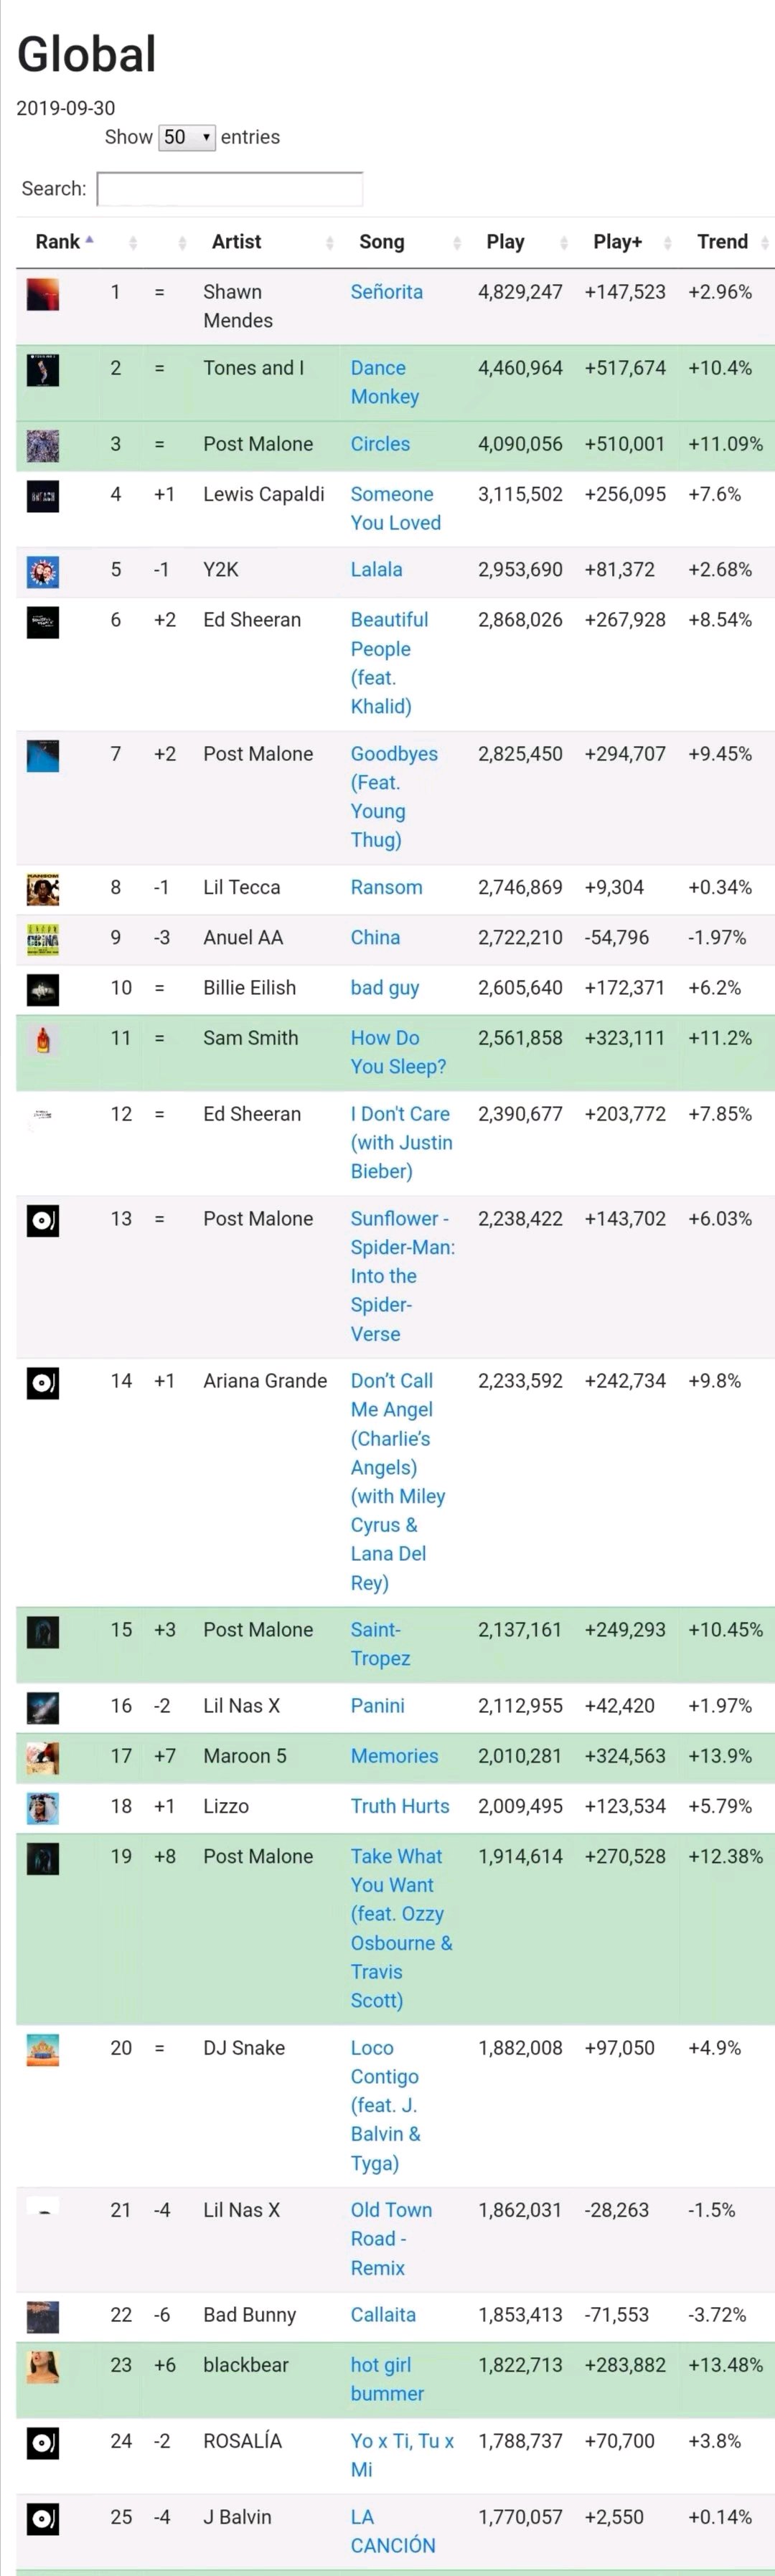Viewport: 775px width, 2576px height.
Task: Click the Ransom album artwork icon
Action: (x=43, y=890)
